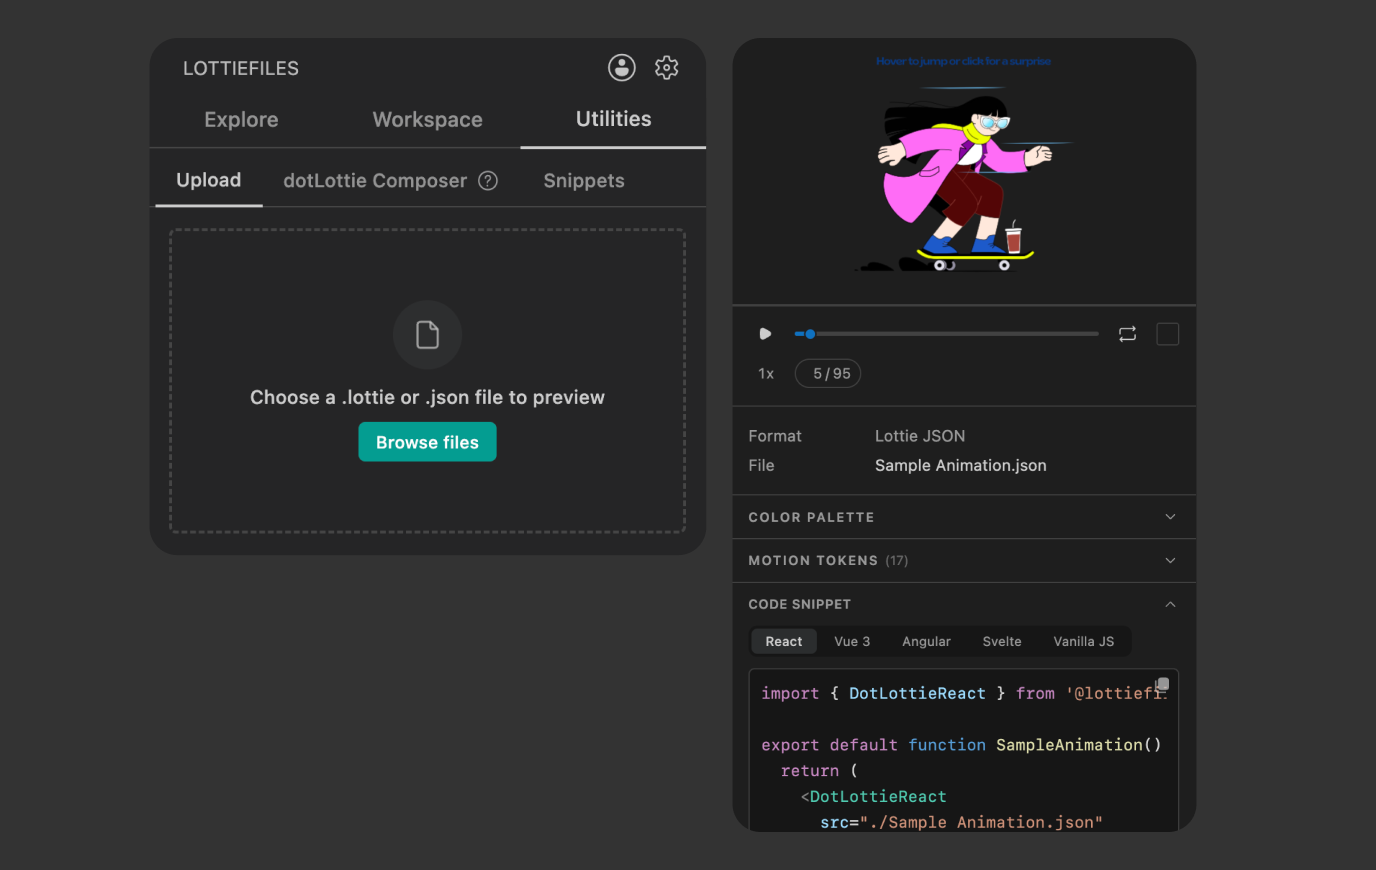
Task: Click the 5 / 95 frame counter field
Action: pos(828,374)
